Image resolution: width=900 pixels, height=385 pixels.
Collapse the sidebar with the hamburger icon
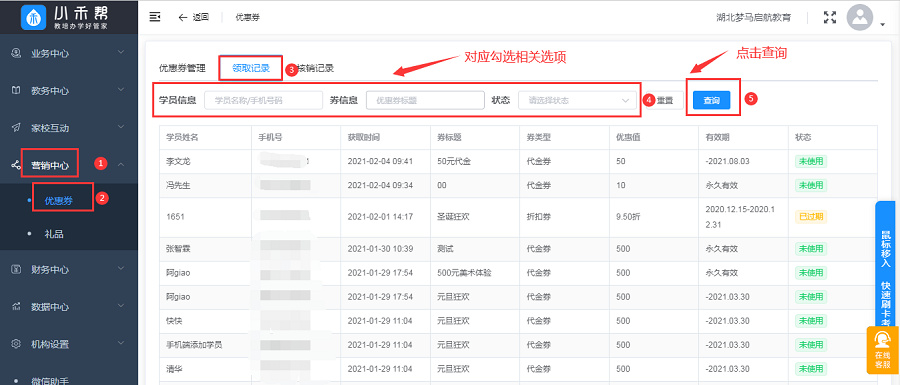click(x=154, y=17)
